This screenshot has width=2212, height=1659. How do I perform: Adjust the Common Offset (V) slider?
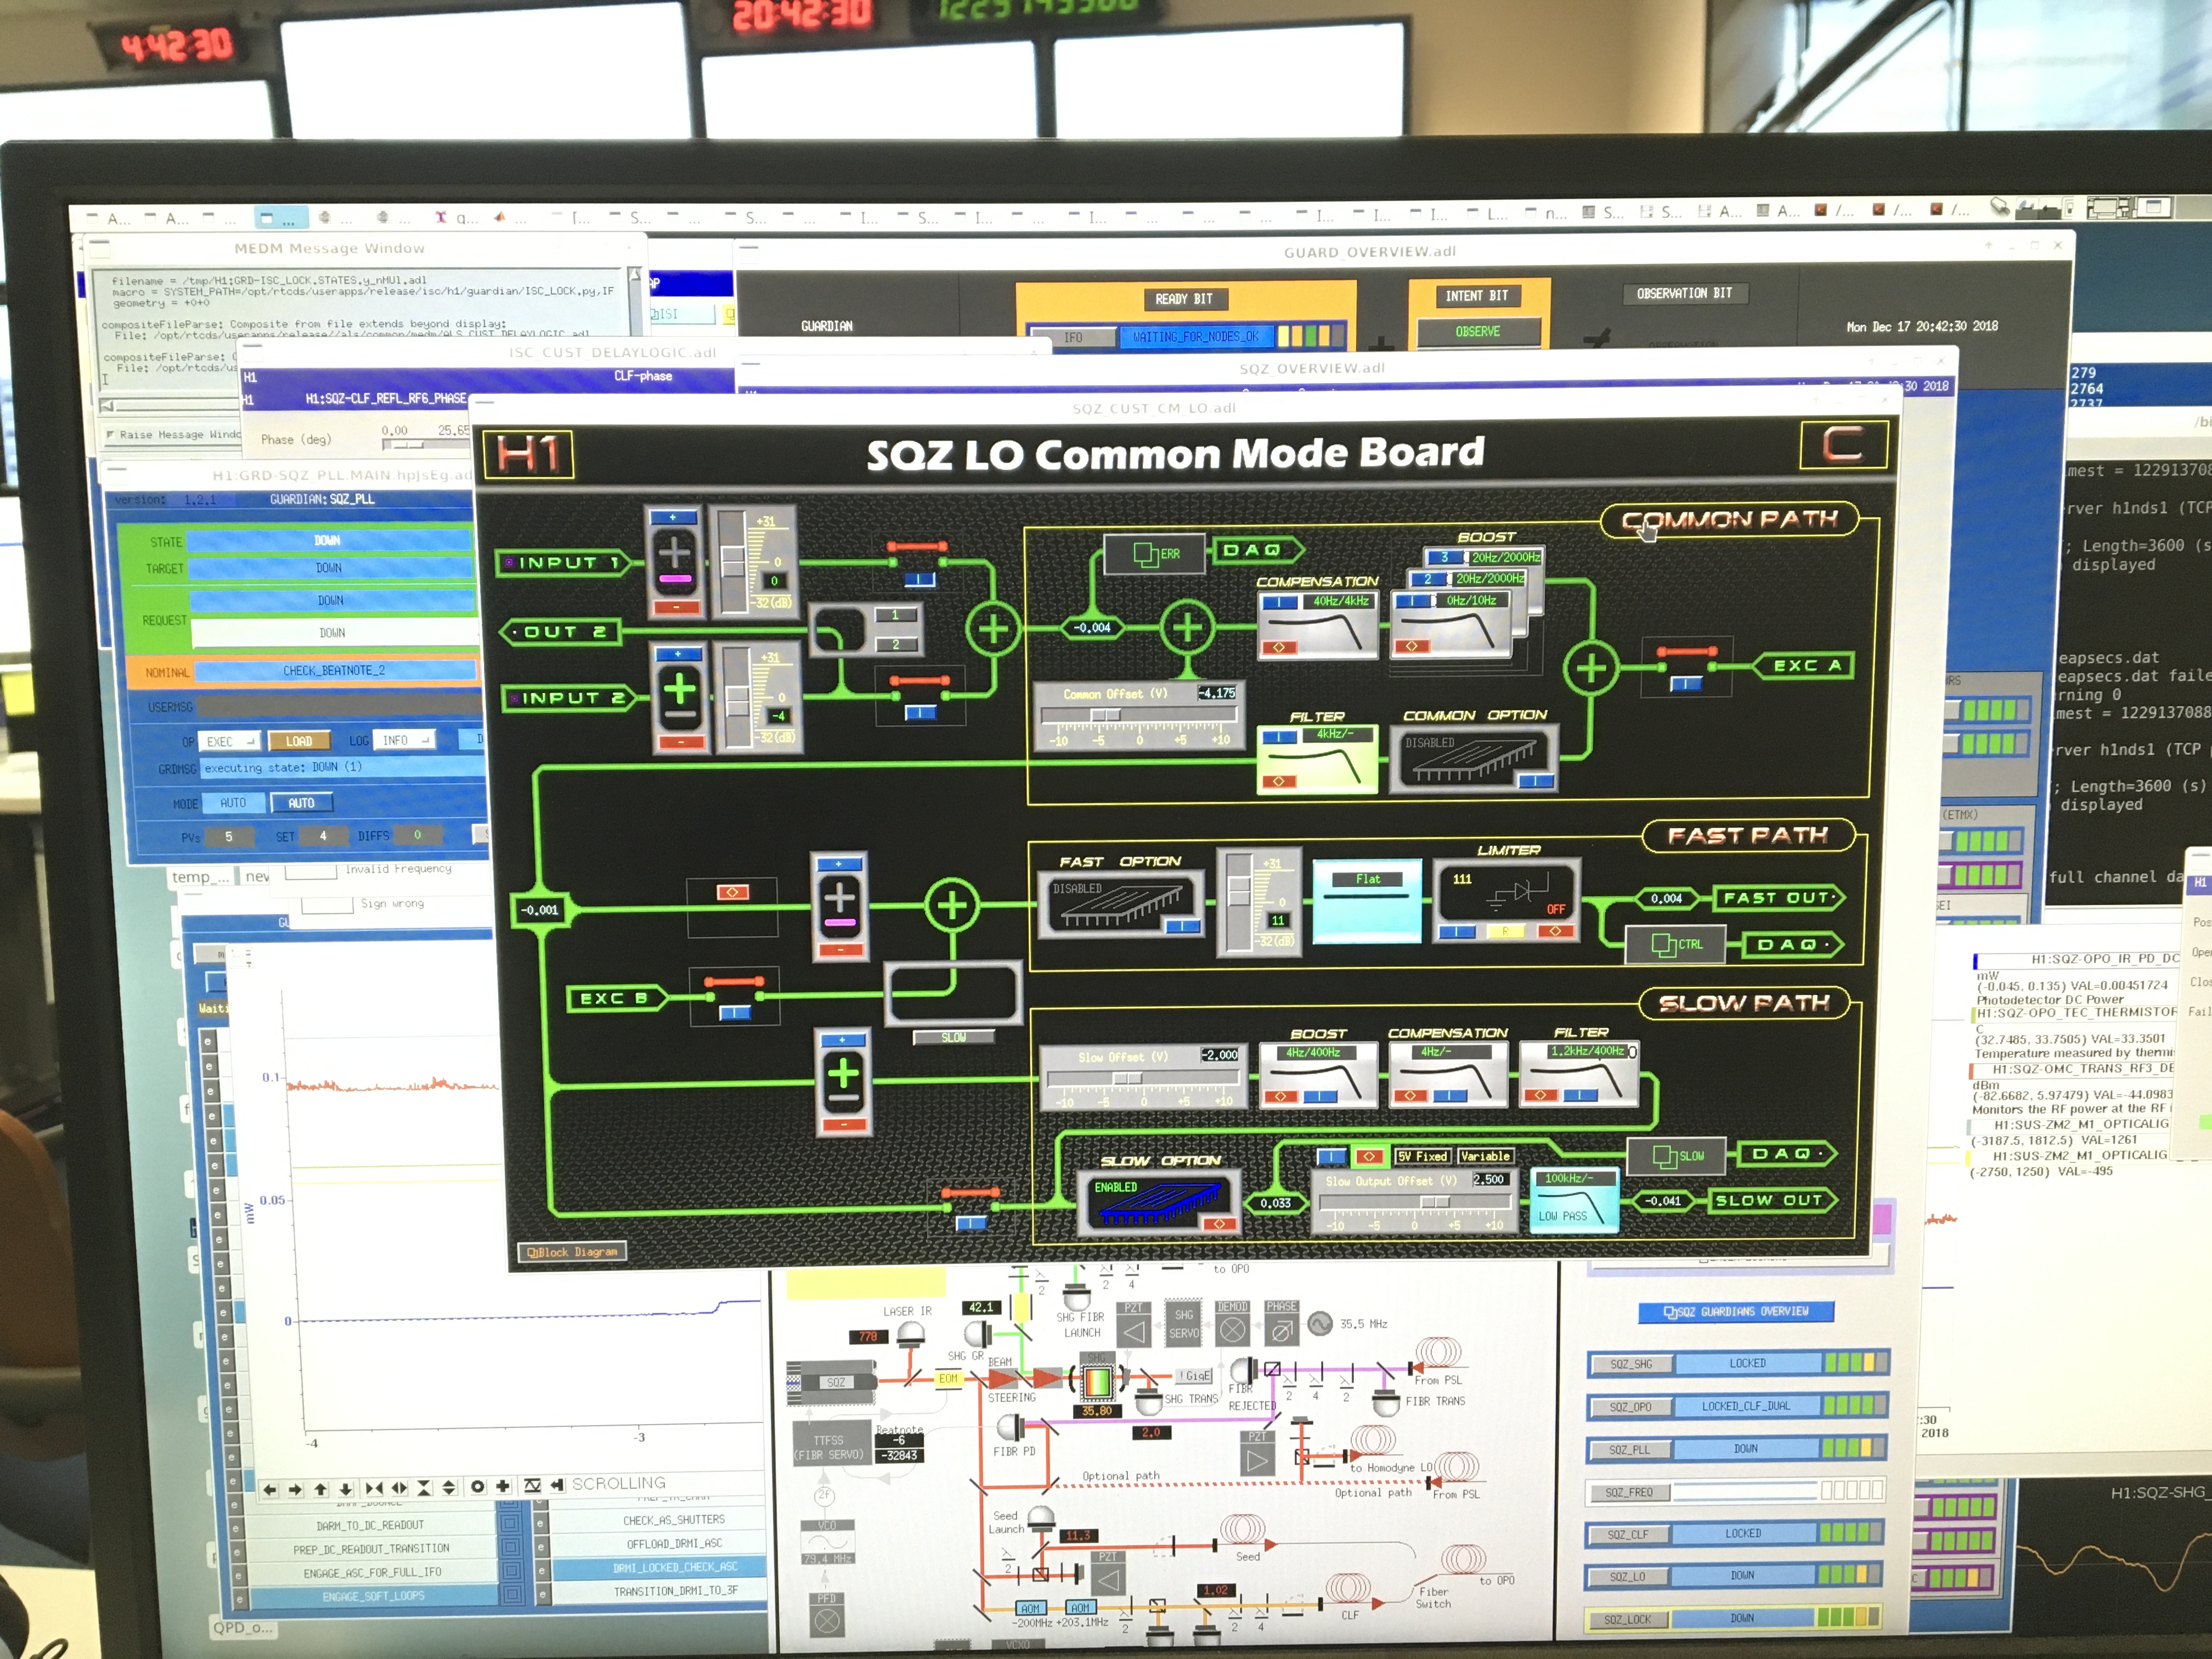point(1139,715)
